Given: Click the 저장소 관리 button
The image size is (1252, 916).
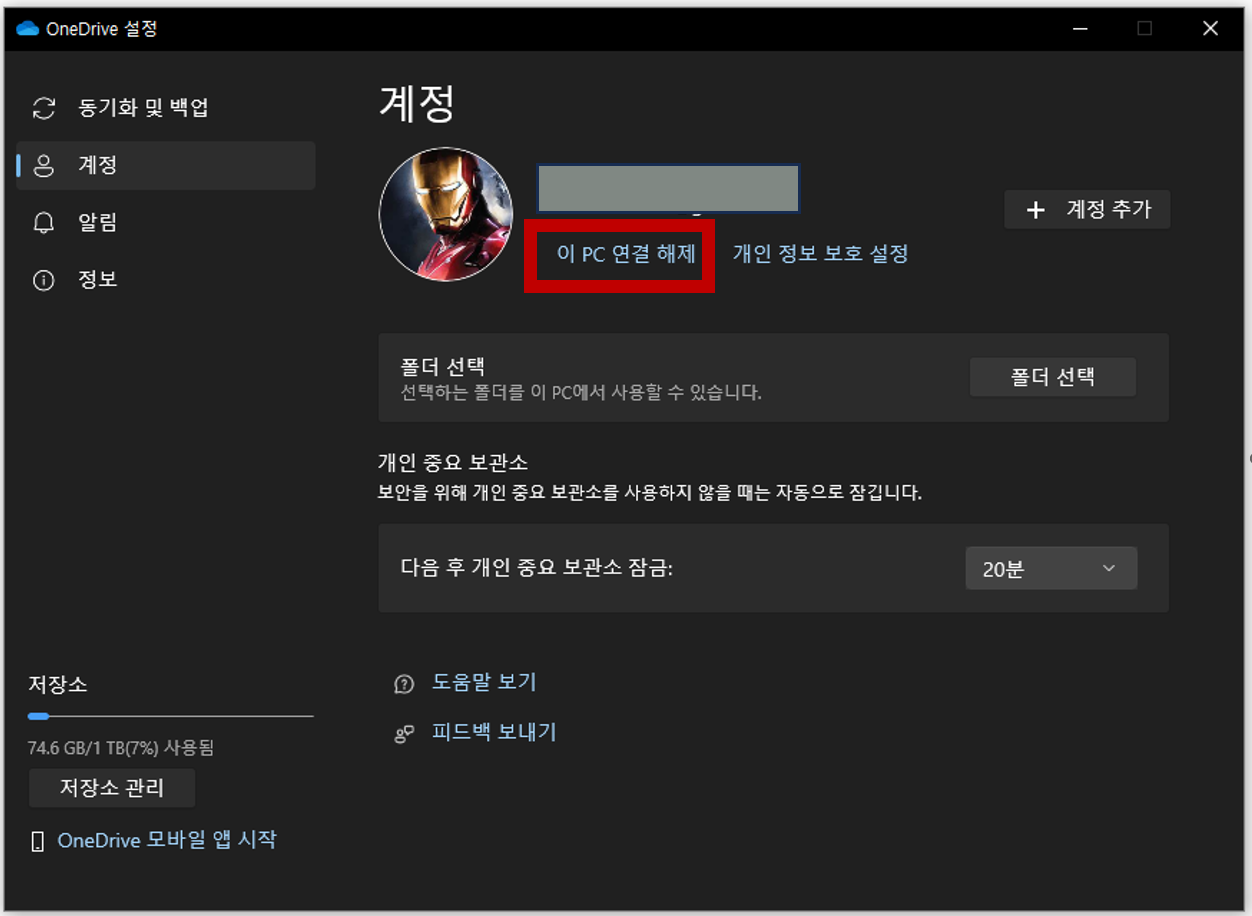Looking at the screenshot, I should (112, 788).
